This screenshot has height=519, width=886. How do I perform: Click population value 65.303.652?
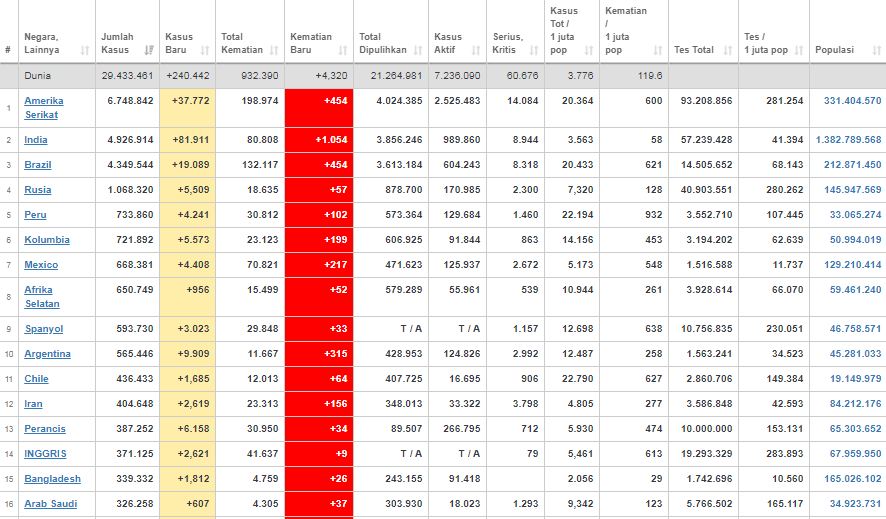pyautogui.click(x=855, y=429)
